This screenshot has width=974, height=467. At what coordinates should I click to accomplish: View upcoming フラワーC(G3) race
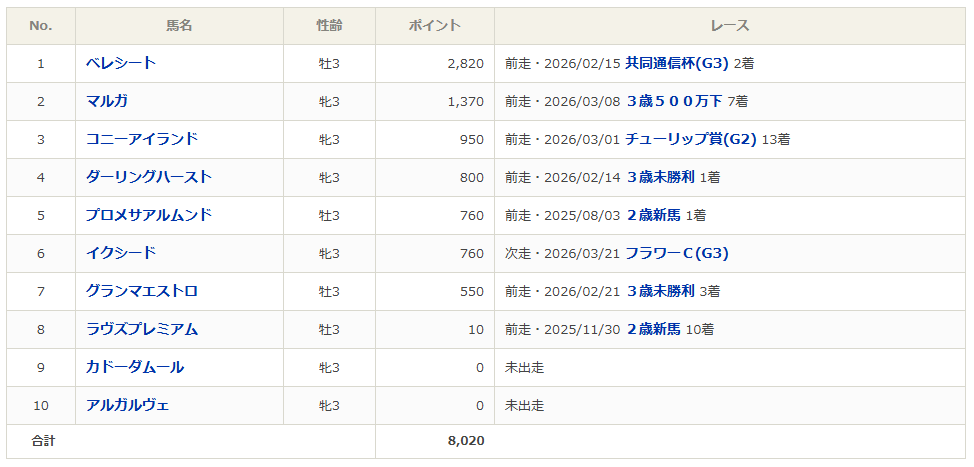tap(677, 253)
